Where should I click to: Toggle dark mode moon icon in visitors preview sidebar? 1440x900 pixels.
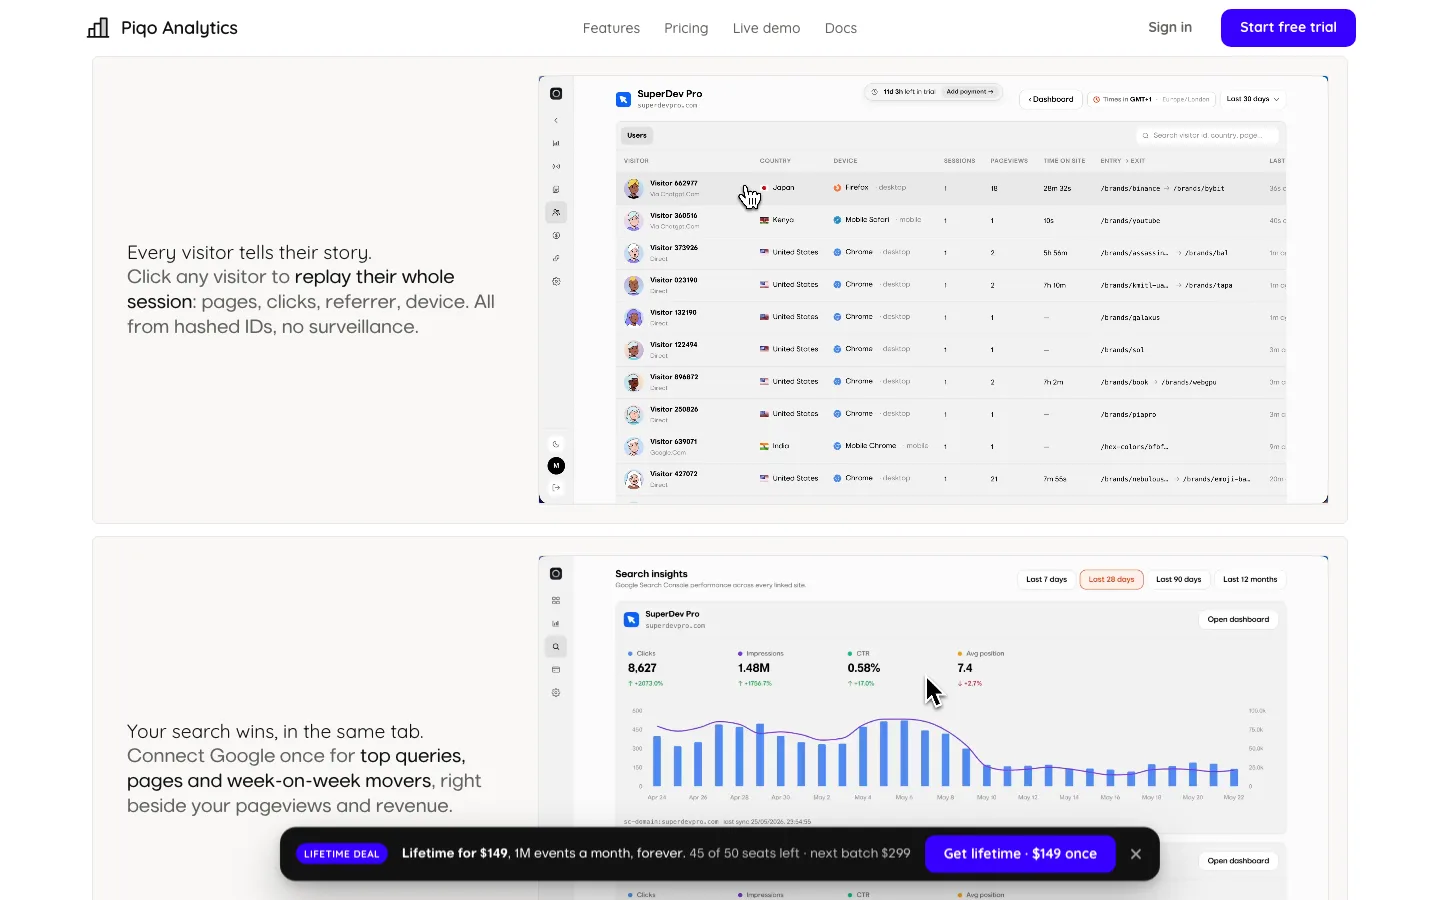tap(556, 444)
